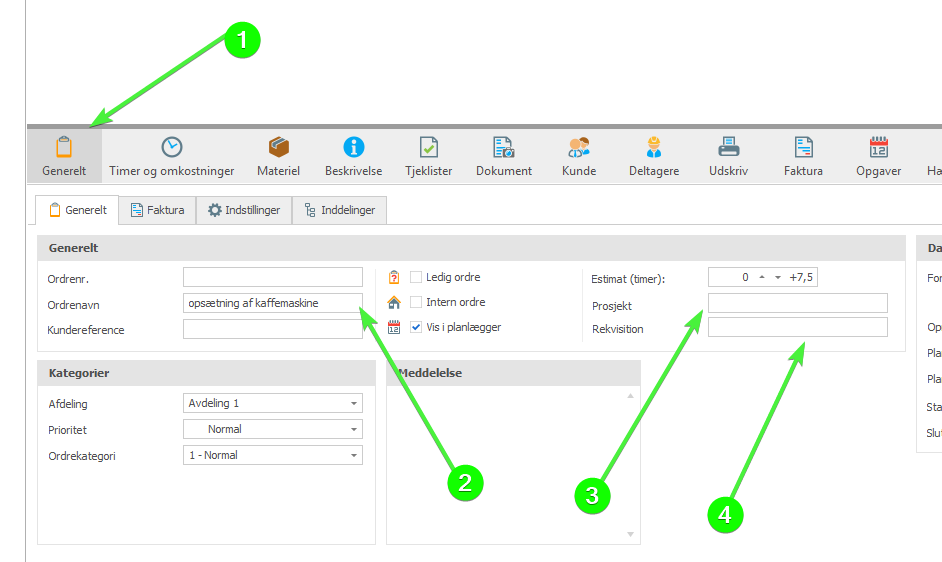Enable the Ledig ordre checkbox
942x562 pixels.
coord(416,277)
